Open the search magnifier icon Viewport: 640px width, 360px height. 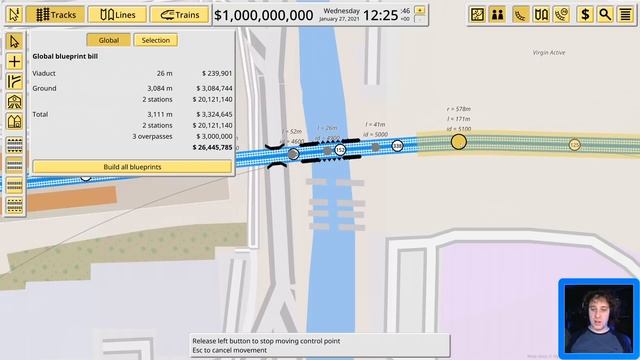click(x=605, y=15)
